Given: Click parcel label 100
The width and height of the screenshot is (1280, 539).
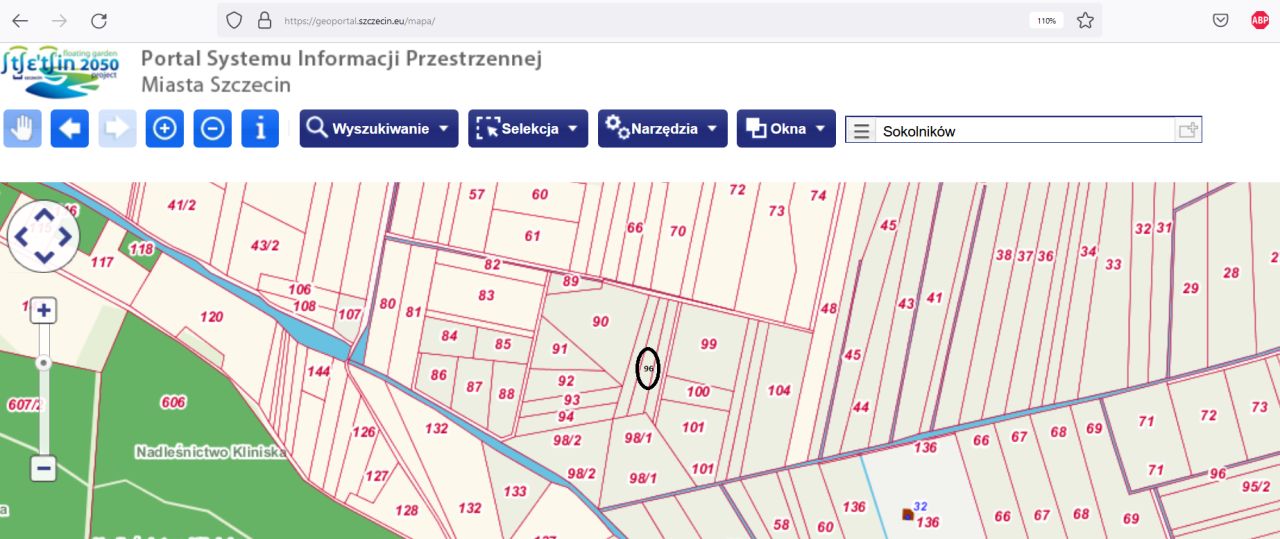Looking at the screenshot, I should 698,391.
